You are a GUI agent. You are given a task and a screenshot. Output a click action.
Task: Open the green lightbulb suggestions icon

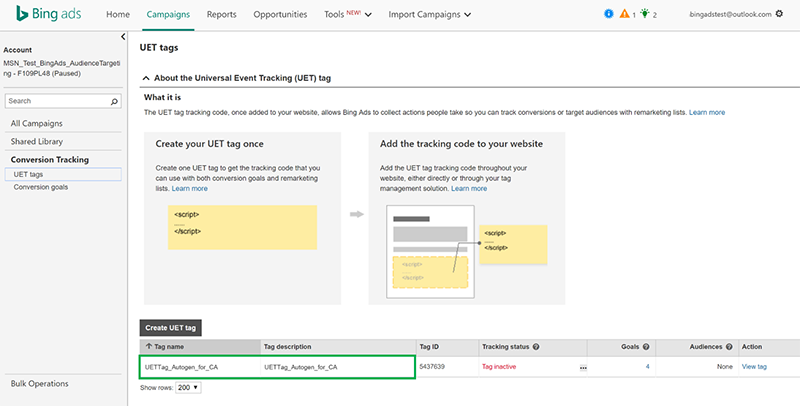pos(645,14)
